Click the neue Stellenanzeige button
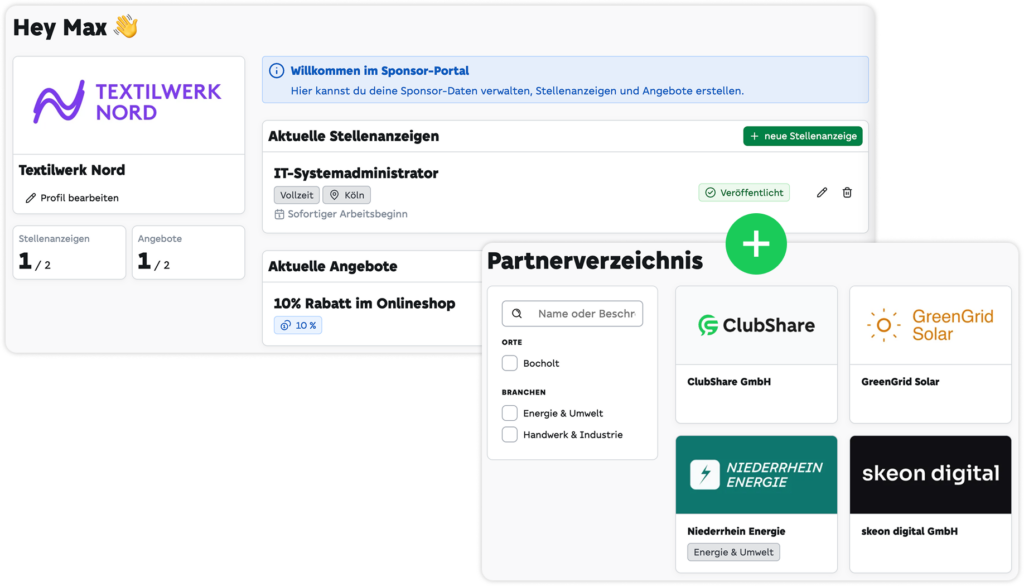 pos(803,136)
